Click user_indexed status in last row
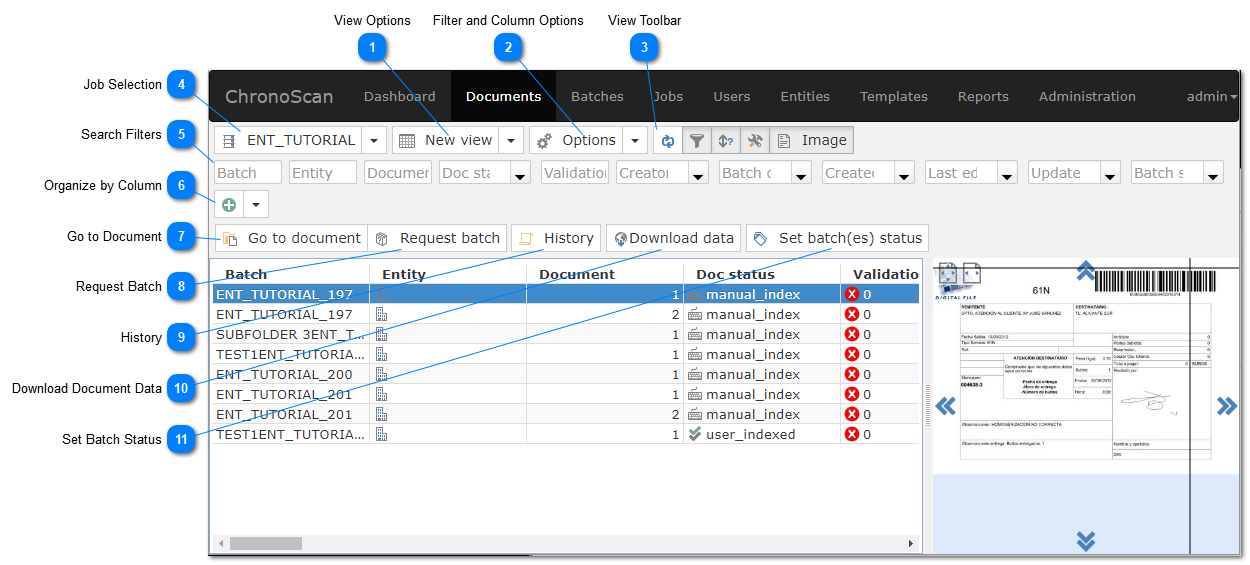Viewport: 1250px width, 565px height. click(750, 434)
